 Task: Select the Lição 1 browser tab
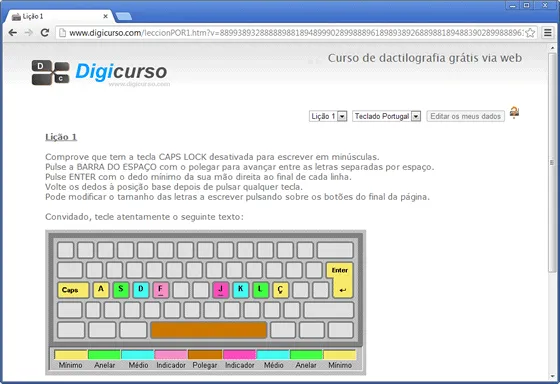(59, 16)
